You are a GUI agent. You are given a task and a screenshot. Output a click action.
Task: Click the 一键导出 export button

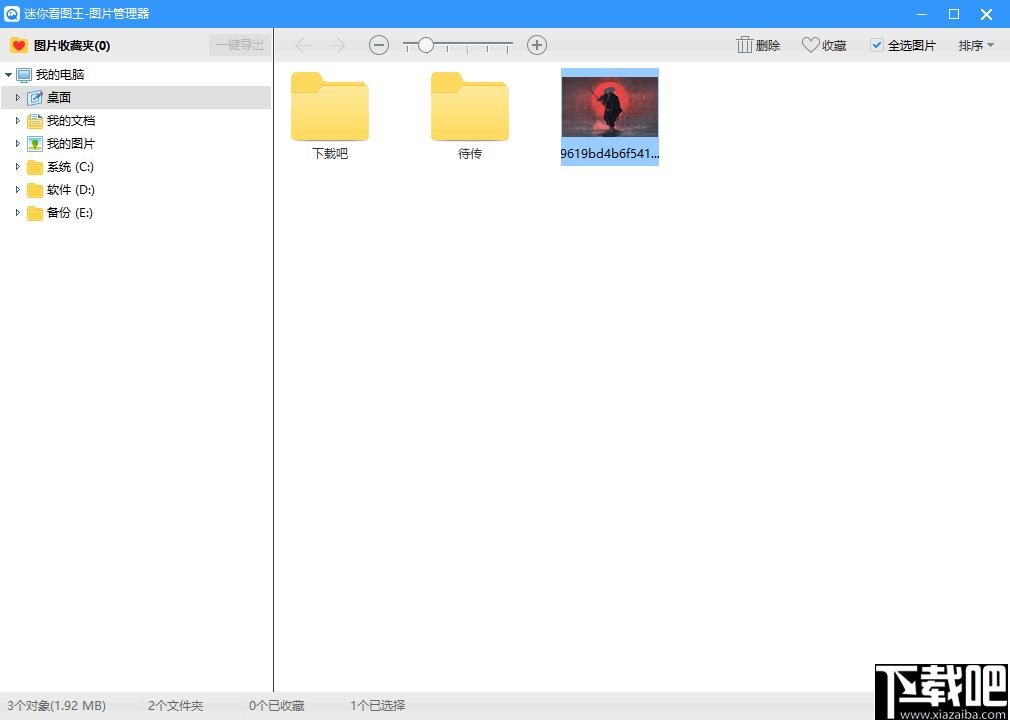point(240,45)
